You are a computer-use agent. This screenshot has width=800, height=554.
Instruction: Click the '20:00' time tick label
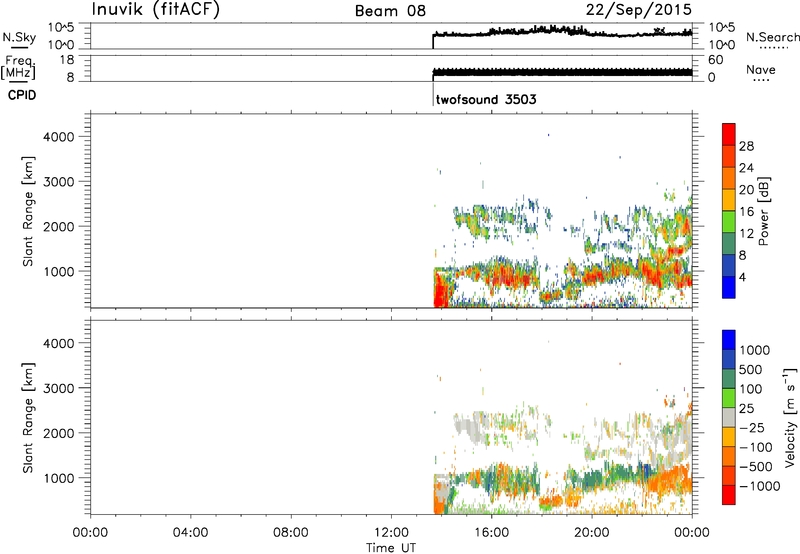pyautogui.click(x=591, y=532)
